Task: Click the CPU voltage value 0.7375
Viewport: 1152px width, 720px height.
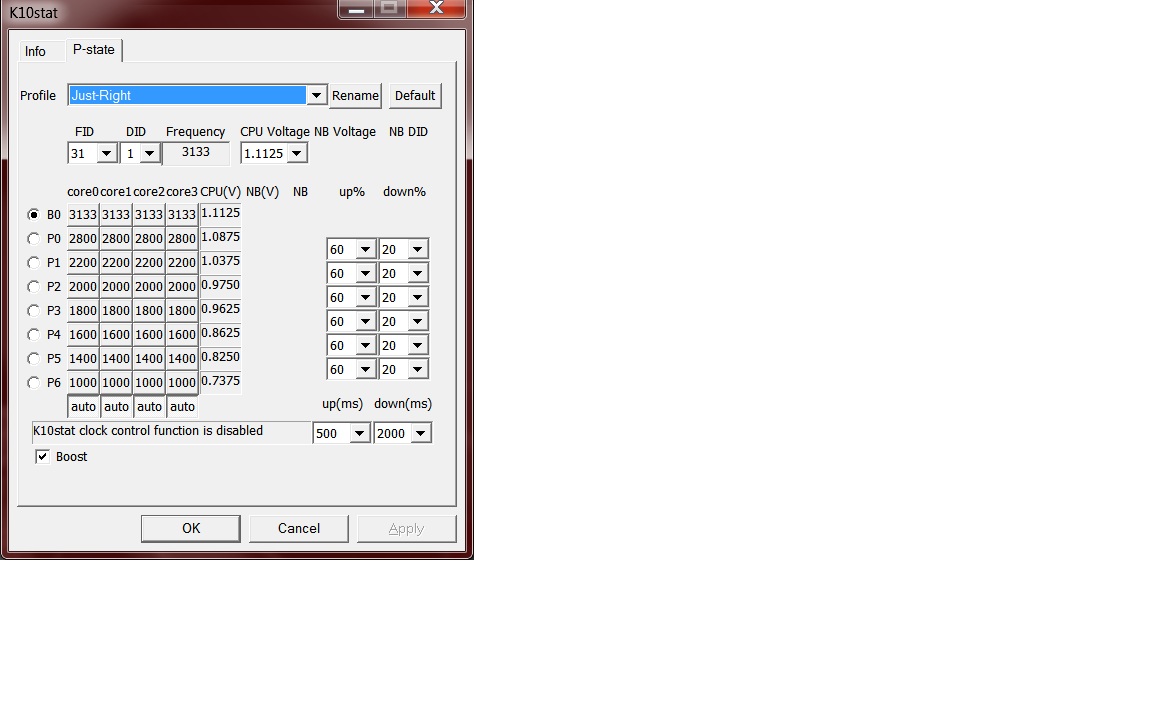Action: click(x=220, y=381)
